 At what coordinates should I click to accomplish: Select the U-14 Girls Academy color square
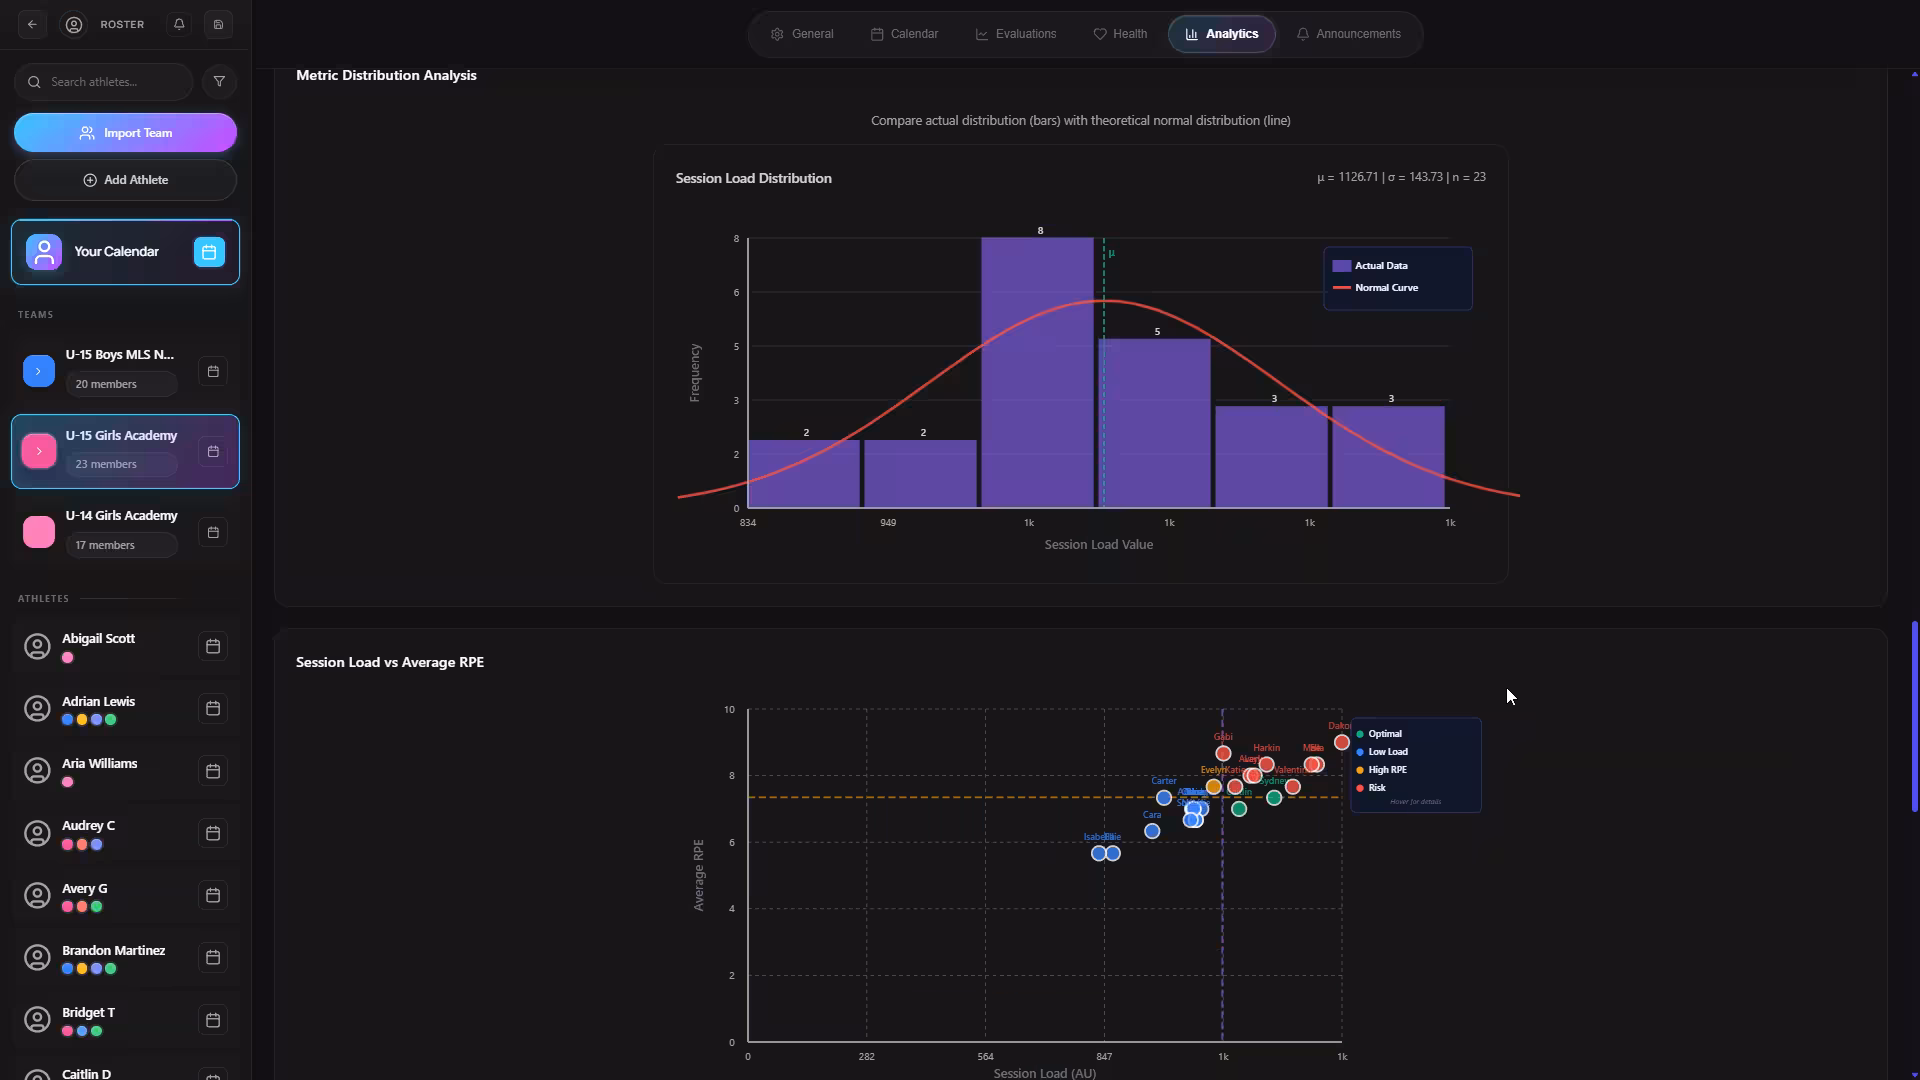(x=38, y=532)
